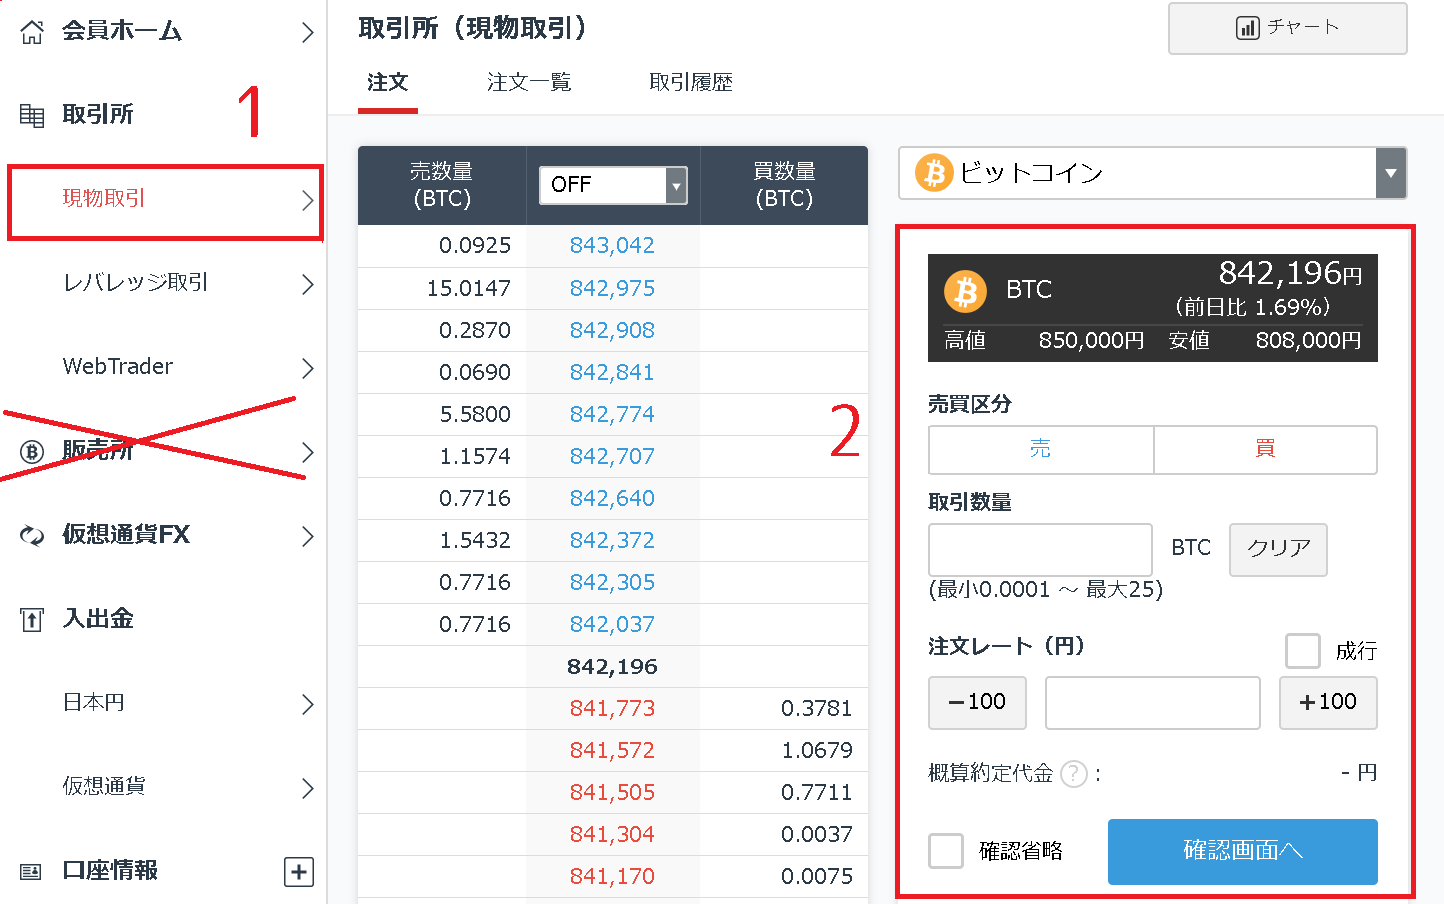Open WebTrader menu entry
1444x904 pixels.
165,367
